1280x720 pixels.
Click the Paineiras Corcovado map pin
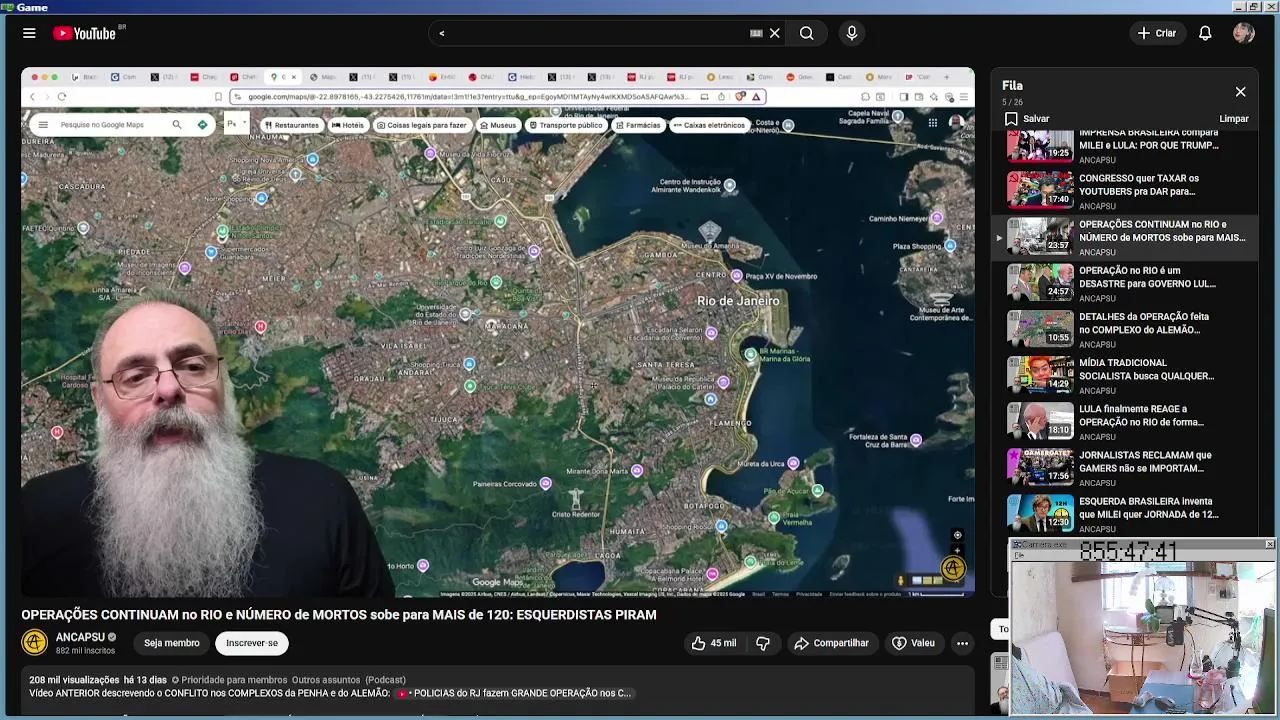point(545,484)
